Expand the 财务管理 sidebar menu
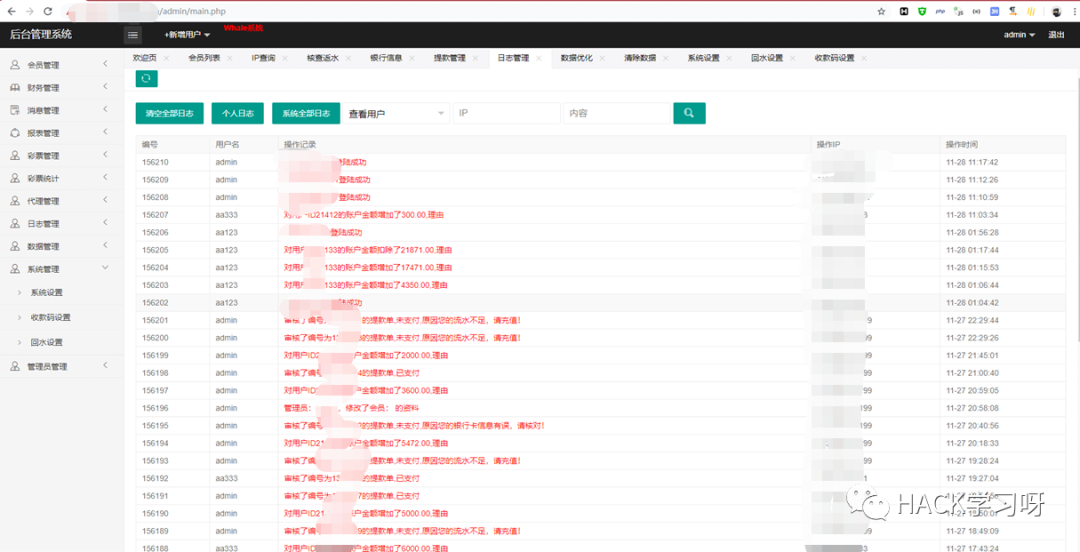The height and width of the screenshot is (552, 1080). (105, 87)
